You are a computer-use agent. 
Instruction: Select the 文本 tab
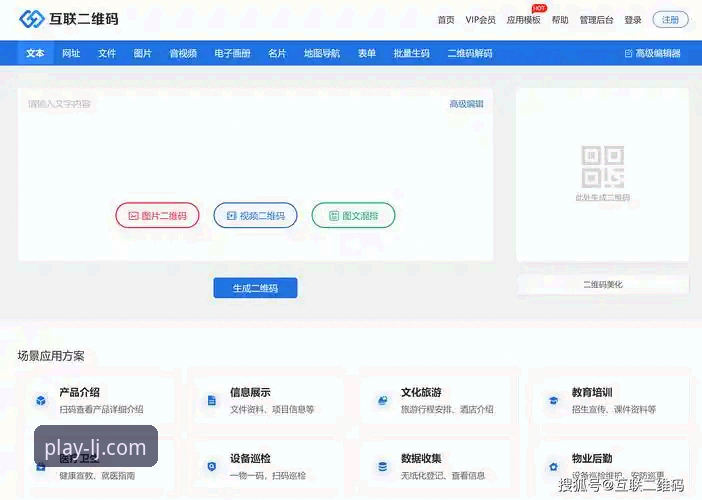(x=35, y=53)
